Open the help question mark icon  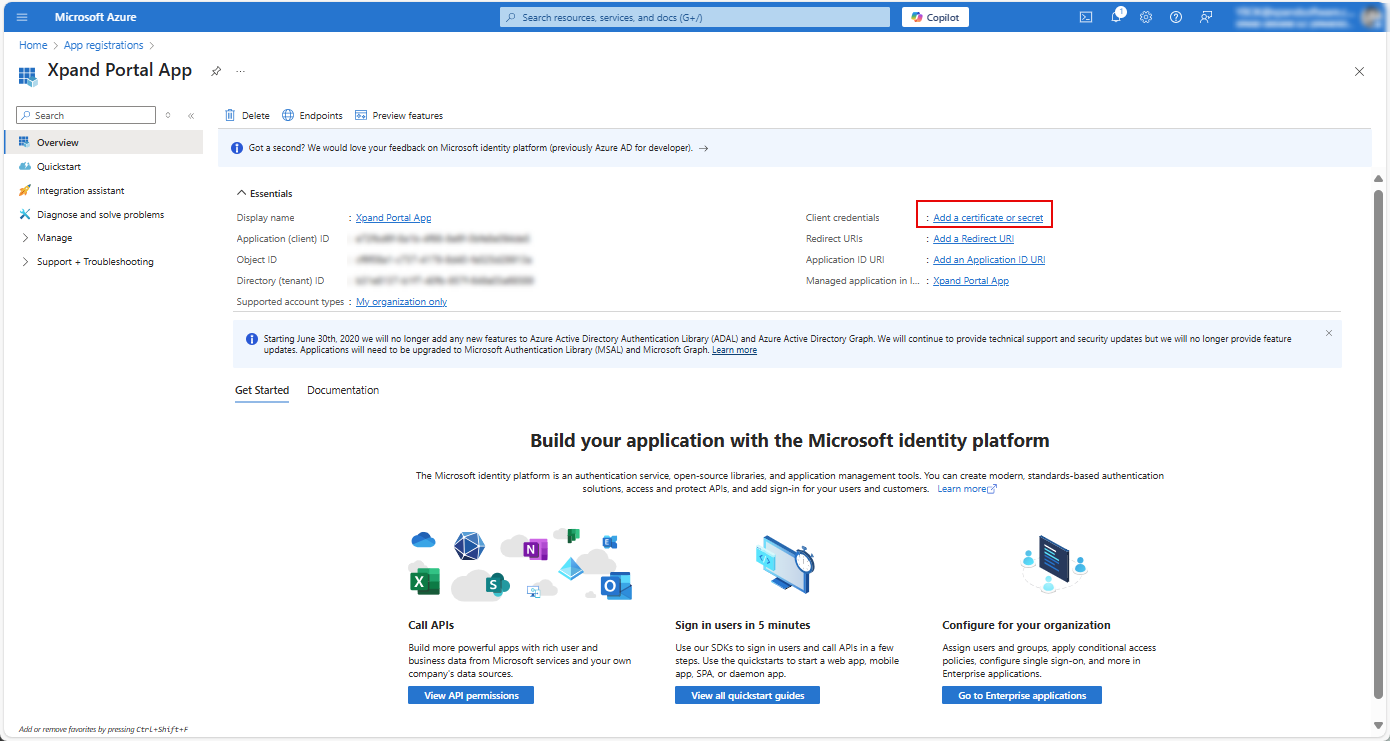1176,17
